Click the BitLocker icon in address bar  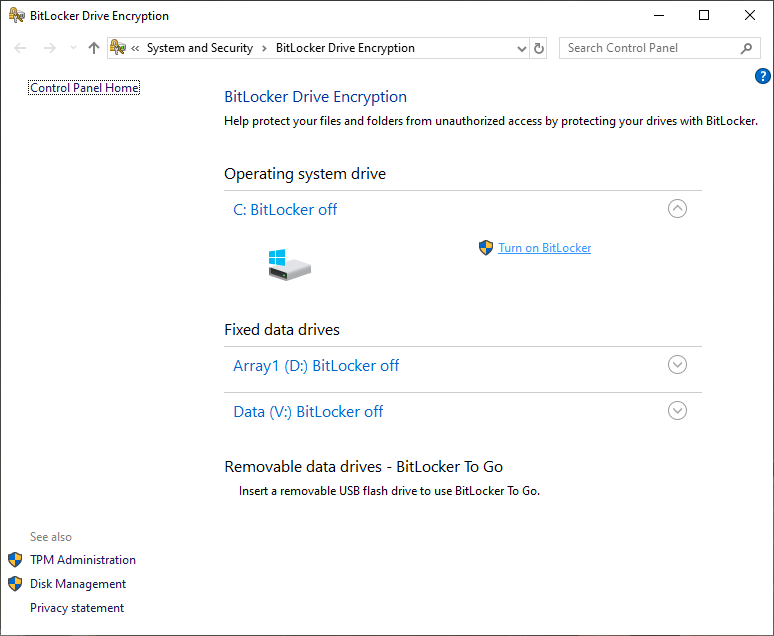pyautogui.click(x=117, y=47)
